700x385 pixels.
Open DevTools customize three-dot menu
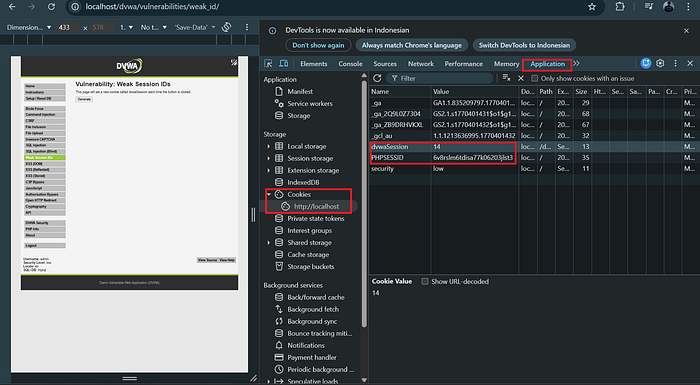pyautogui.click(x=675, y=63)
